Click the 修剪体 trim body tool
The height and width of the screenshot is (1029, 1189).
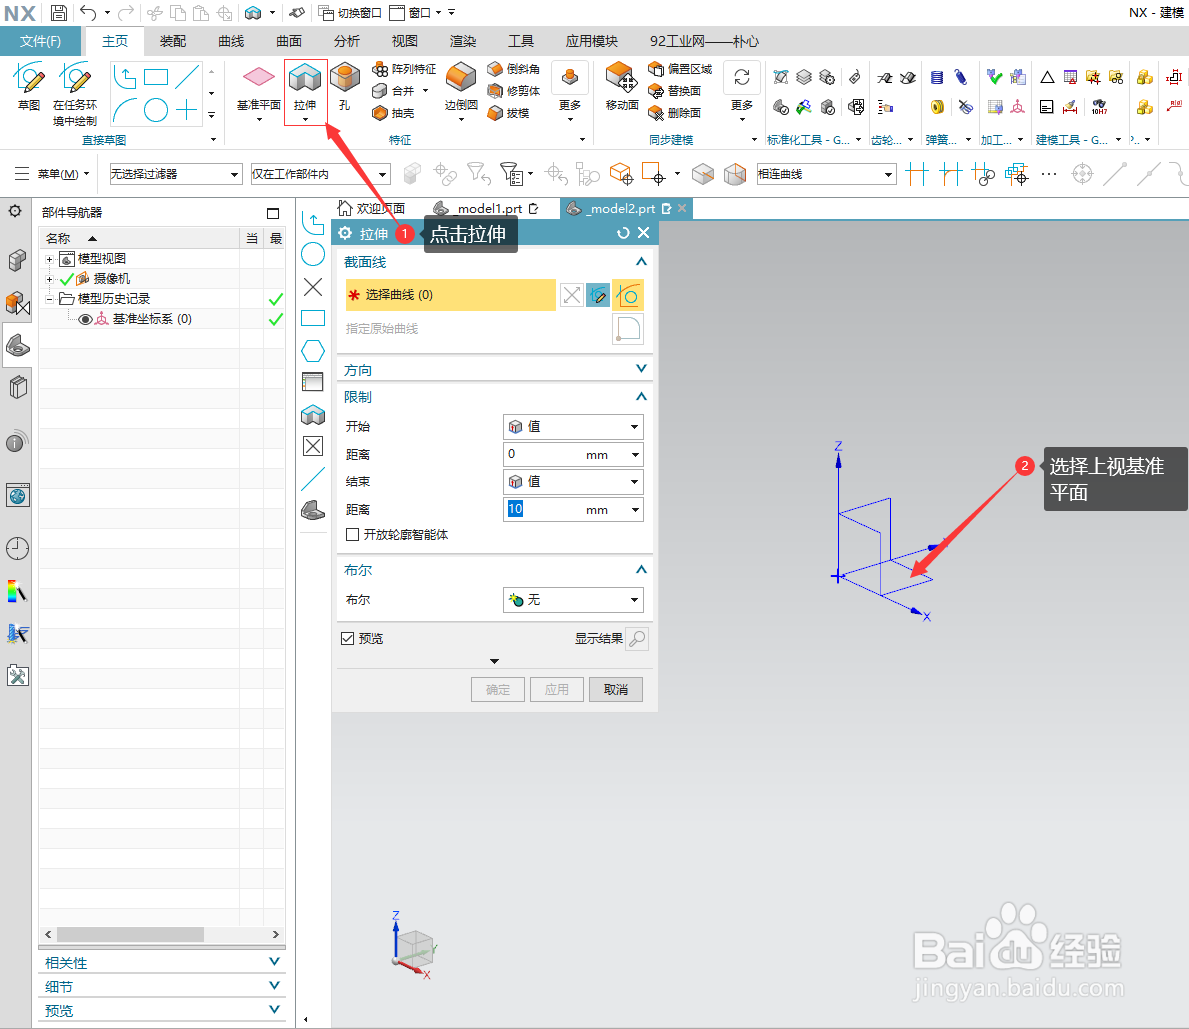pyautogui.click(x=513, y=91)
